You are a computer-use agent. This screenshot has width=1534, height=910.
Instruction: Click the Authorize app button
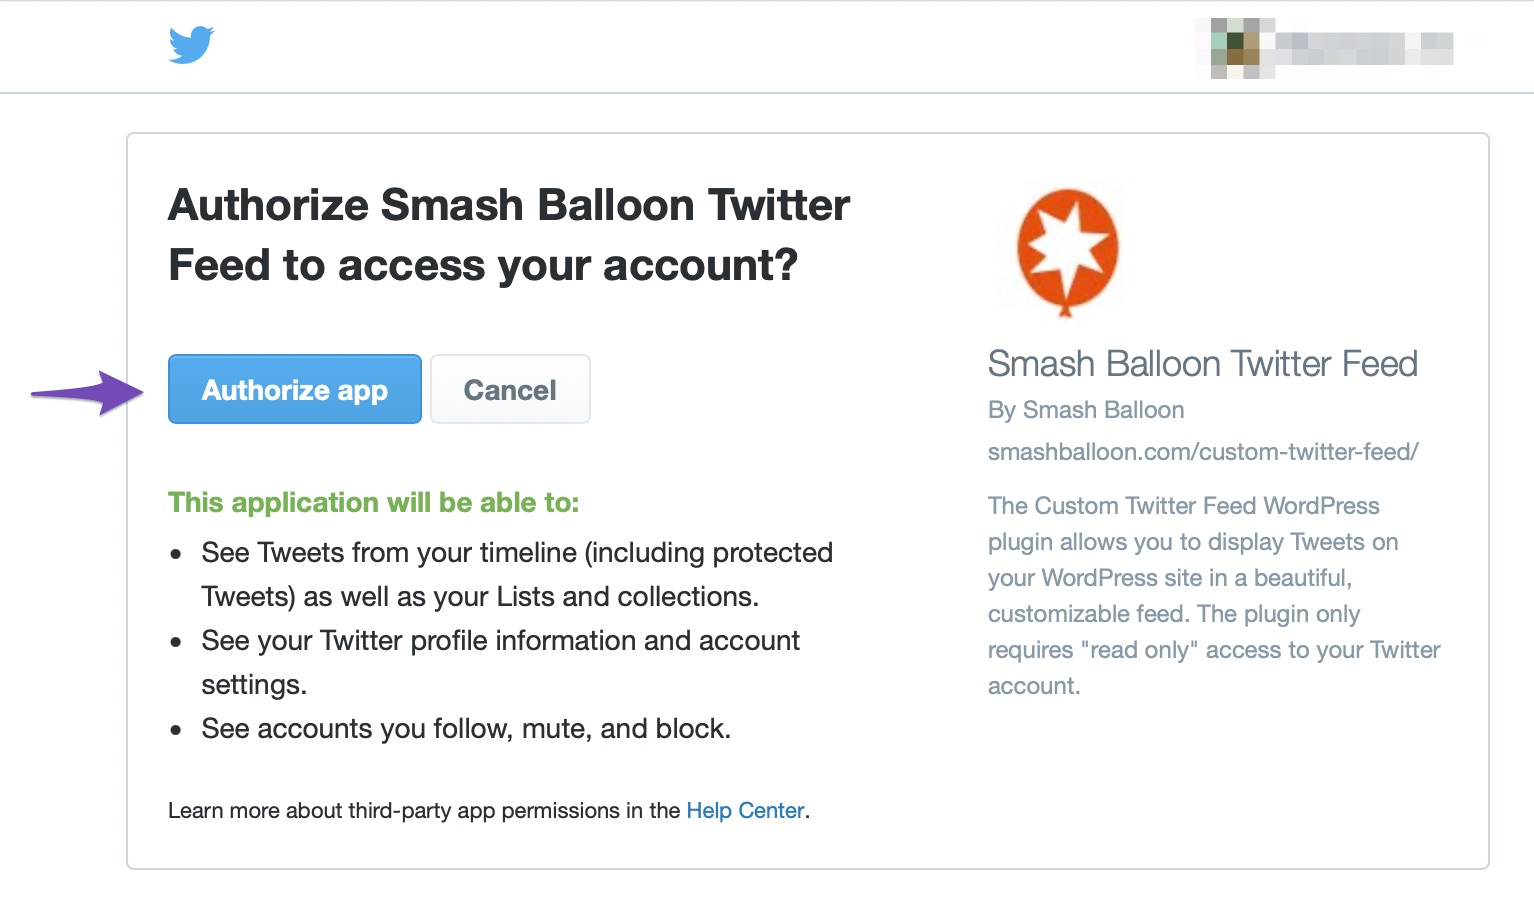pyautogui.click(x=295, y=389)
